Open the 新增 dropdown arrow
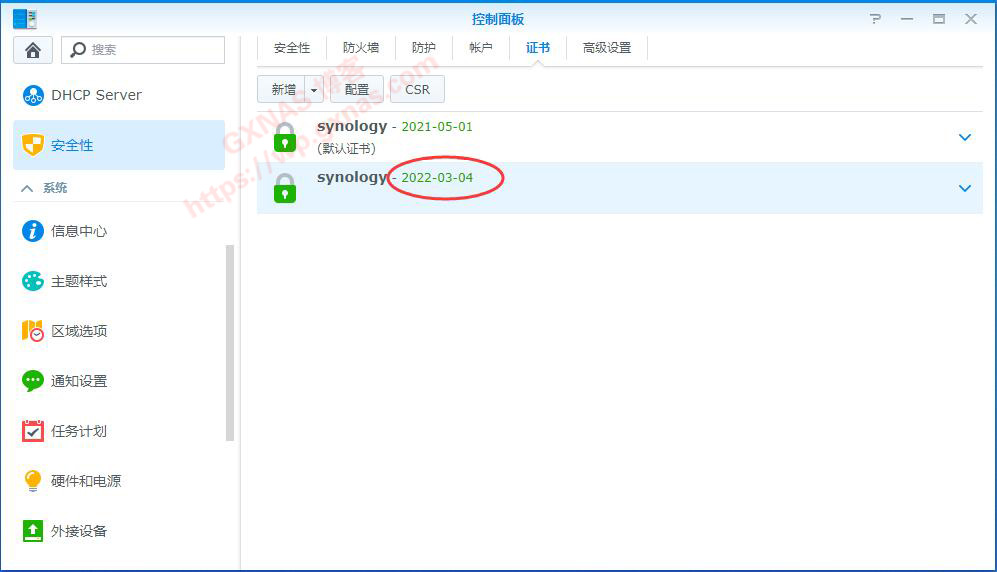Viewport: 997px width, 572px height. click(x=314, y=90)
